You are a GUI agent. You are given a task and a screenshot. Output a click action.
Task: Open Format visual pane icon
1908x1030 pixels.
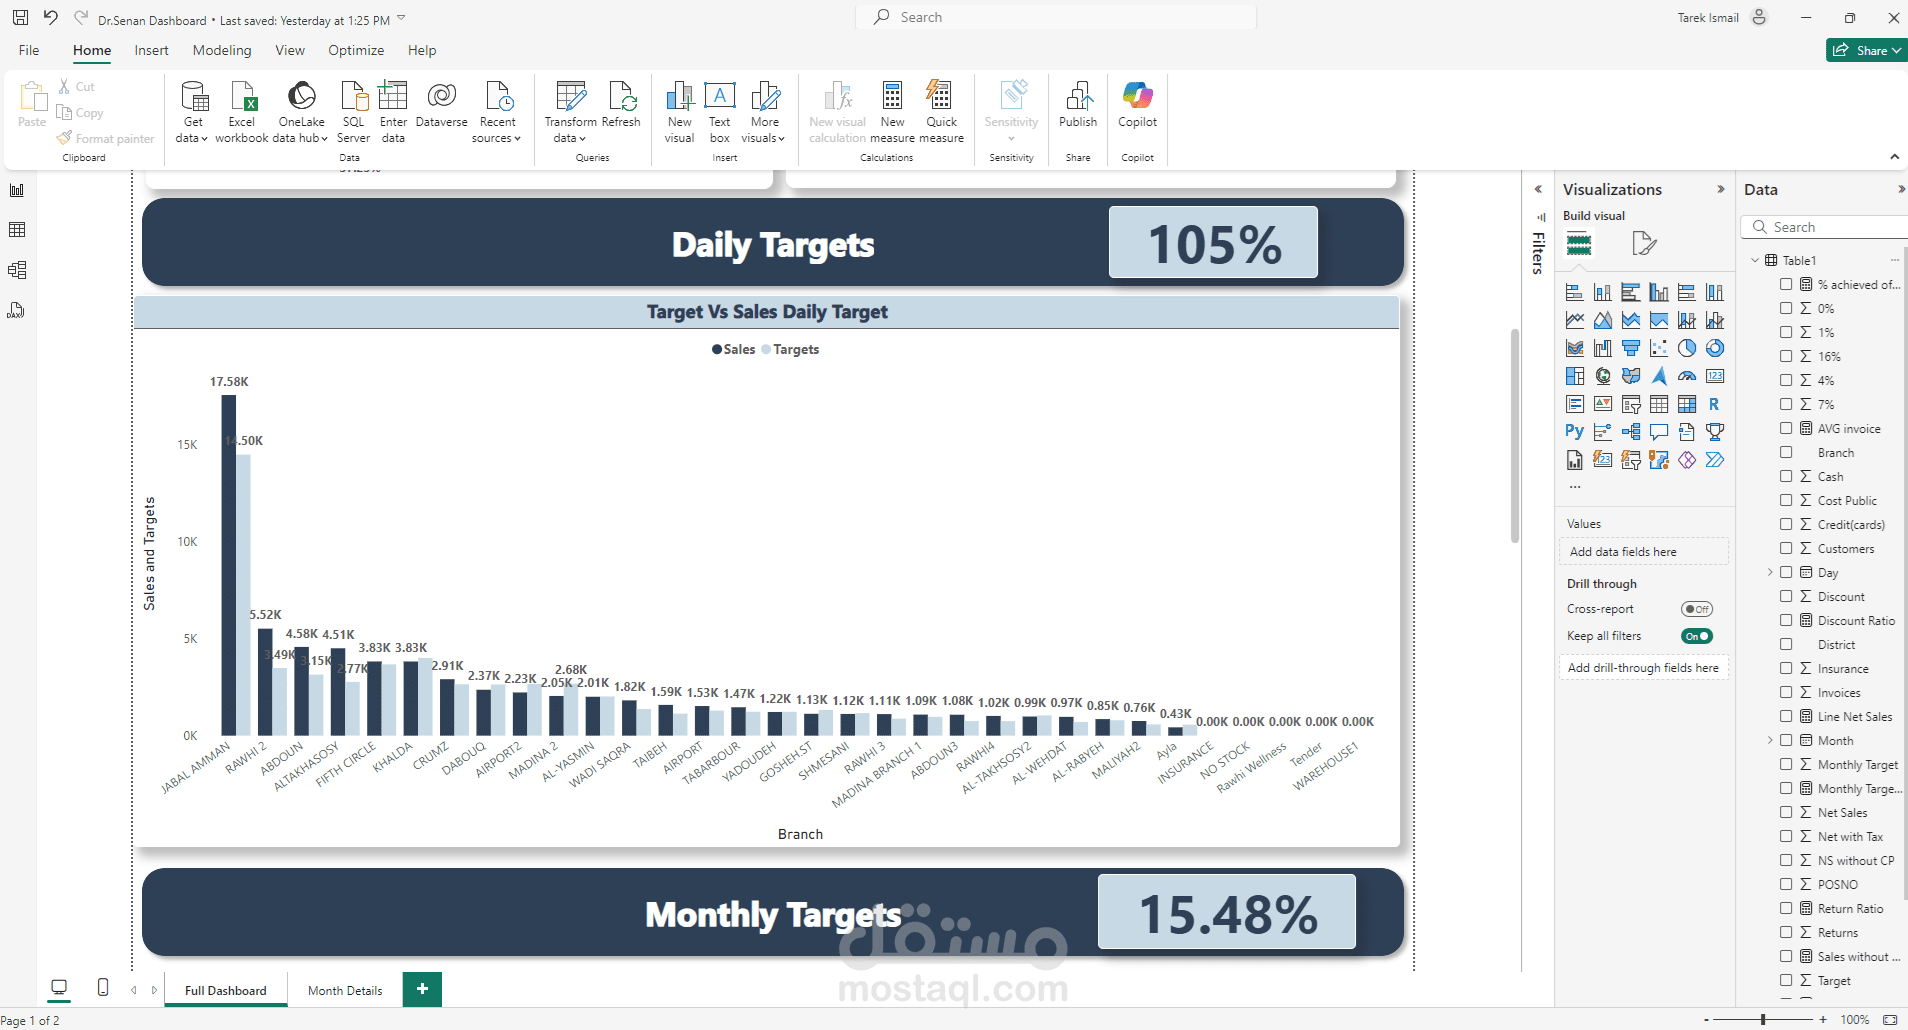point(1644,243)
